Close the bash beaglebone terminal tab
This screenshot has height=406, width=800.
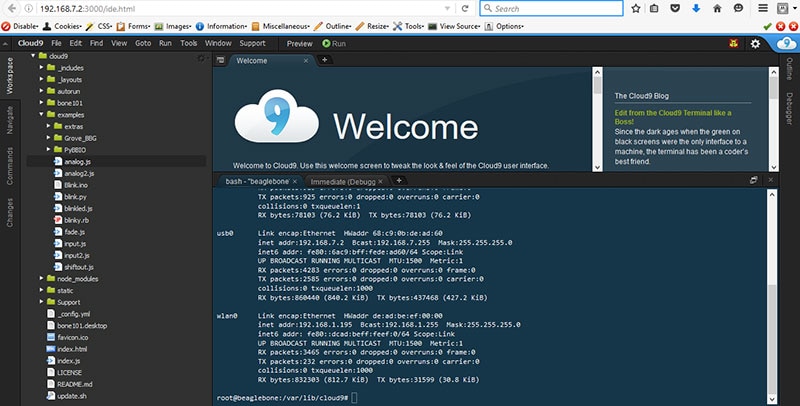tap(295, 181)
